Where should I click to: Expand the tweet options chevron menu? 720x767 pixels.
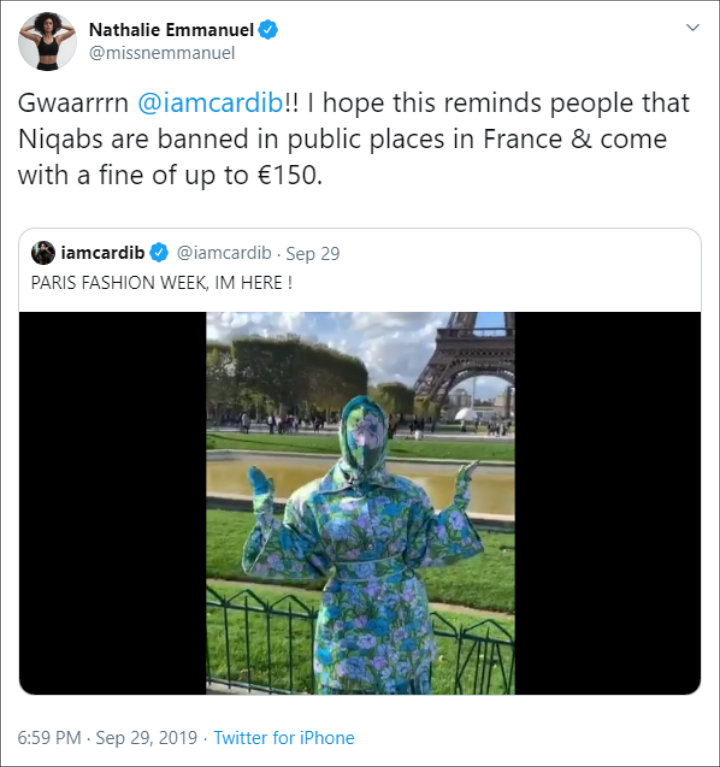click(693, 27)
